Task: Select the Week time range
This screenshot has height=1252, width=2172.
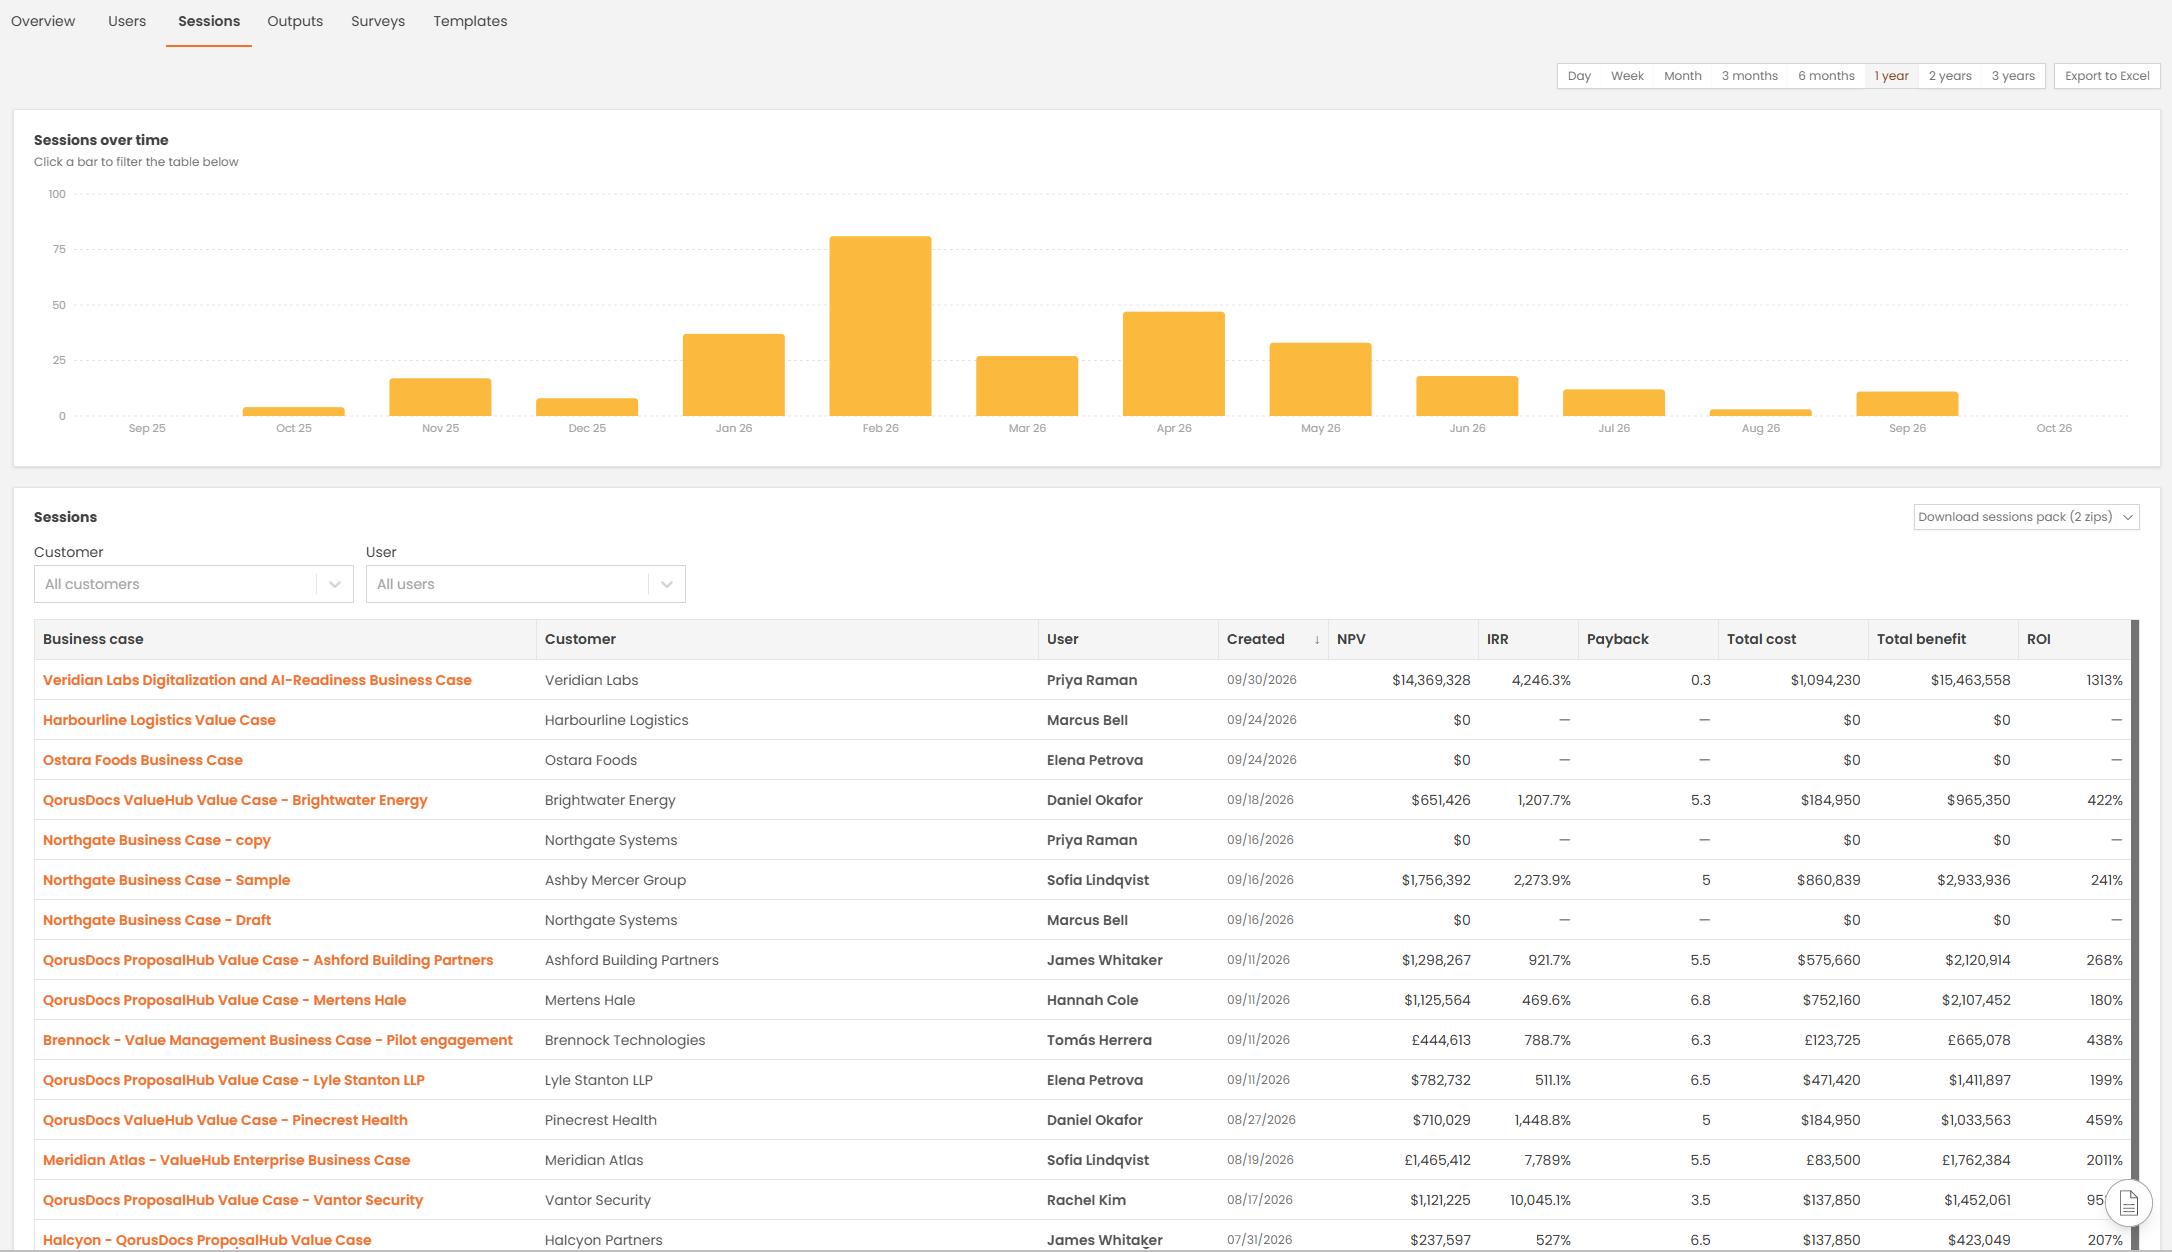Action: (x=1627, y=76)
